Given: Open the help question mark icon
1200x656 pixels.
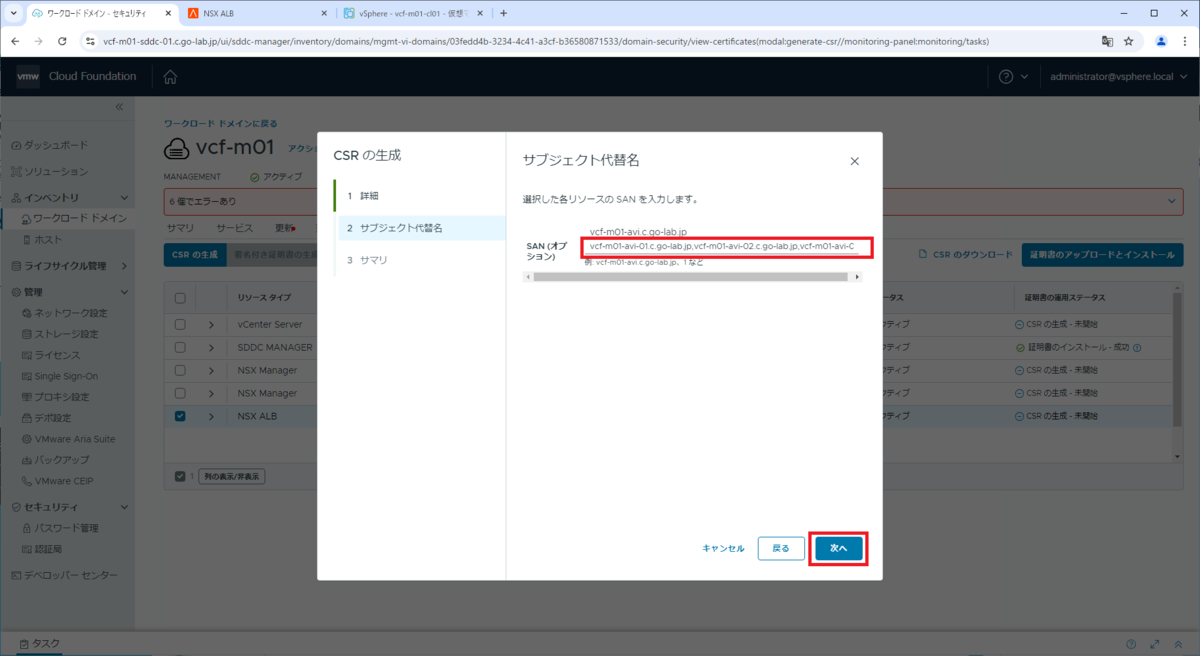Looking at the screenshot, I should (1006, 77).
